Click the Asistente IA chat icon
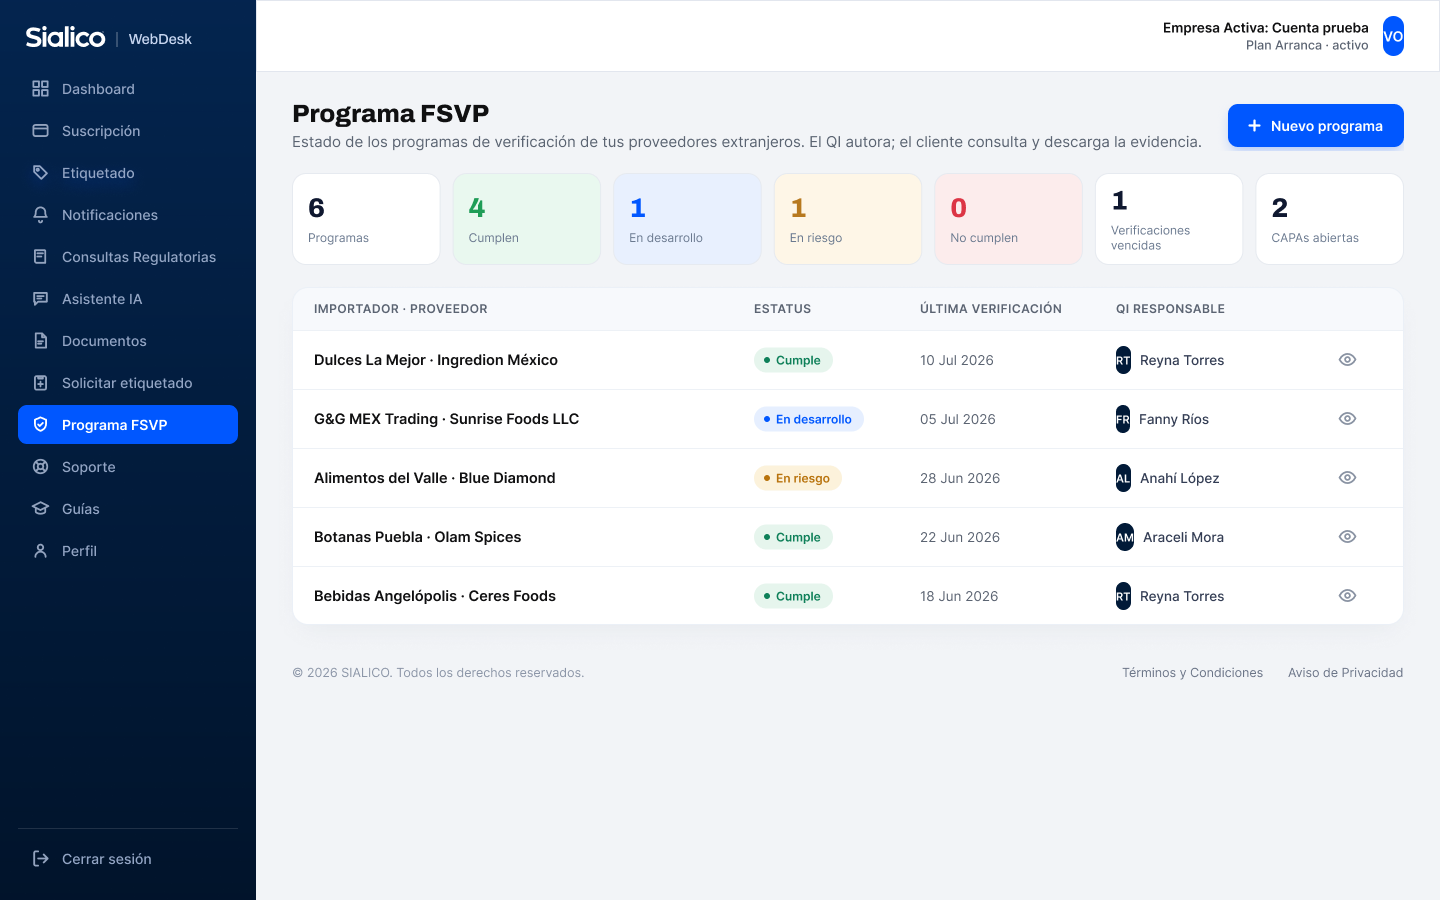Viewport: 1440px width, 900px height. (40, 299)
